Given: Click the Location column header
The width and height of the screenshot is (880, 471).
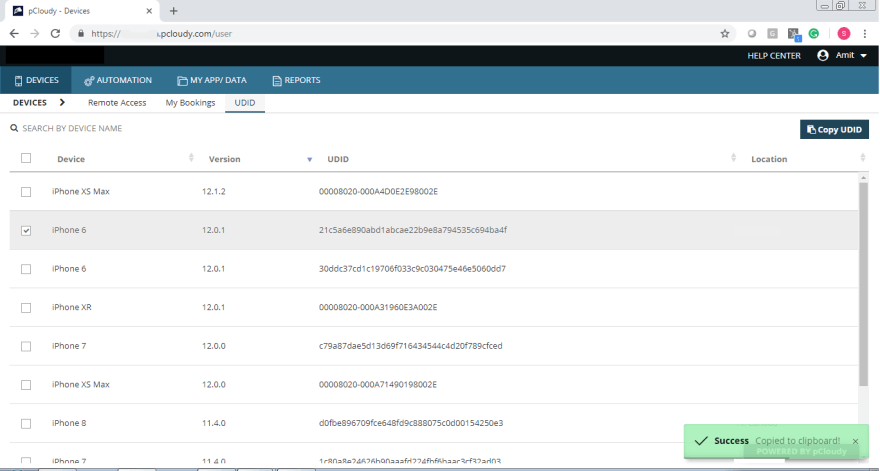Looking at the screenshot, I should point(769,159).
